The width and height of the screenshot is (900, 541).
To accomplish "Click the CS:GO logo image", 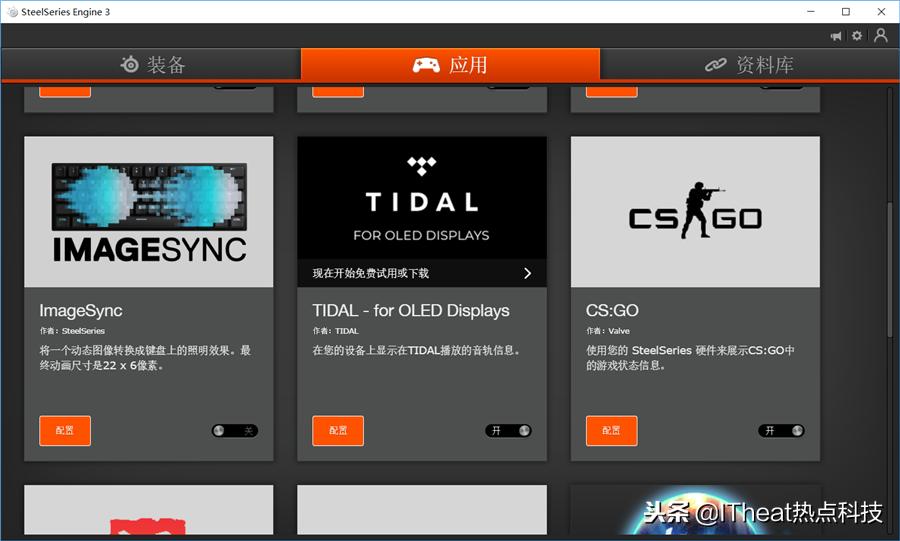I will 695,212.
